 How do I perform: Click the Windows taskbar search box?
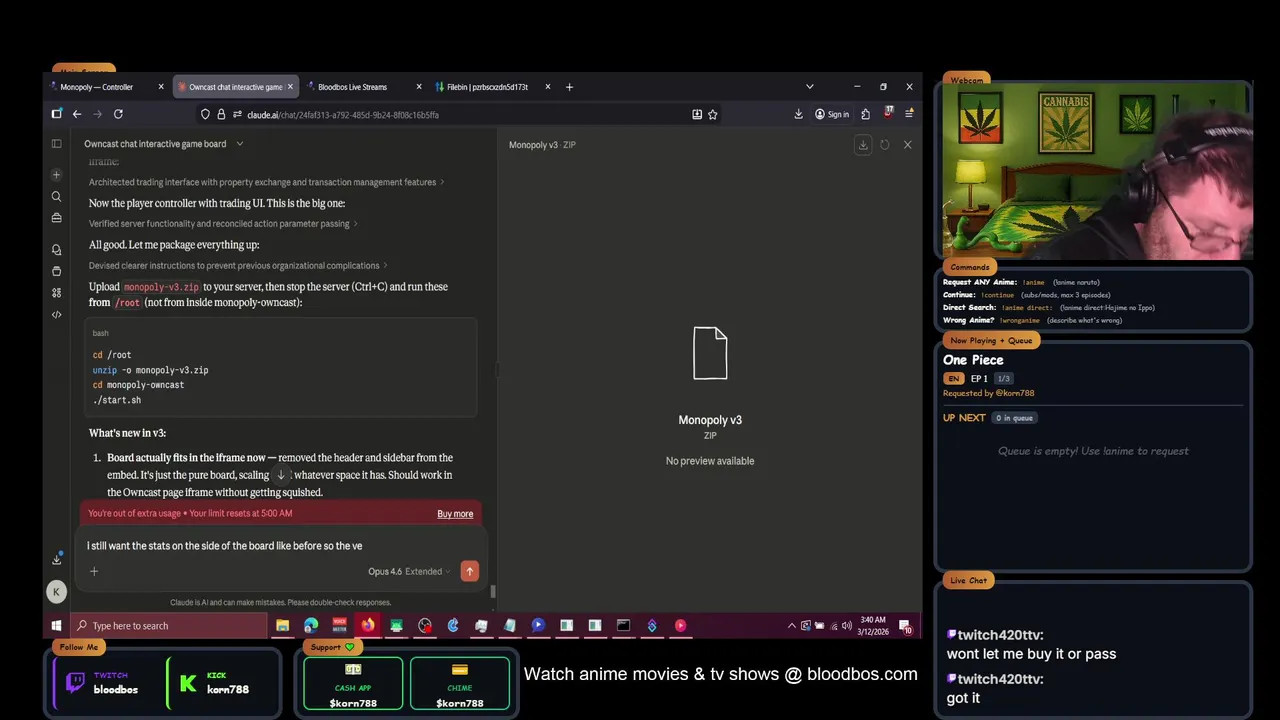(168, 626)
